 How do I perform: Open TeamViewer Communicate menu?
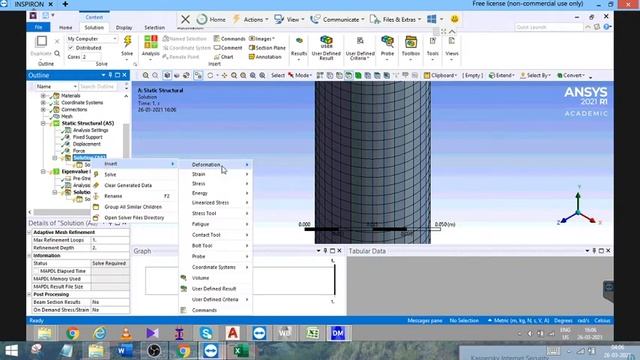[x=338, y=19]
